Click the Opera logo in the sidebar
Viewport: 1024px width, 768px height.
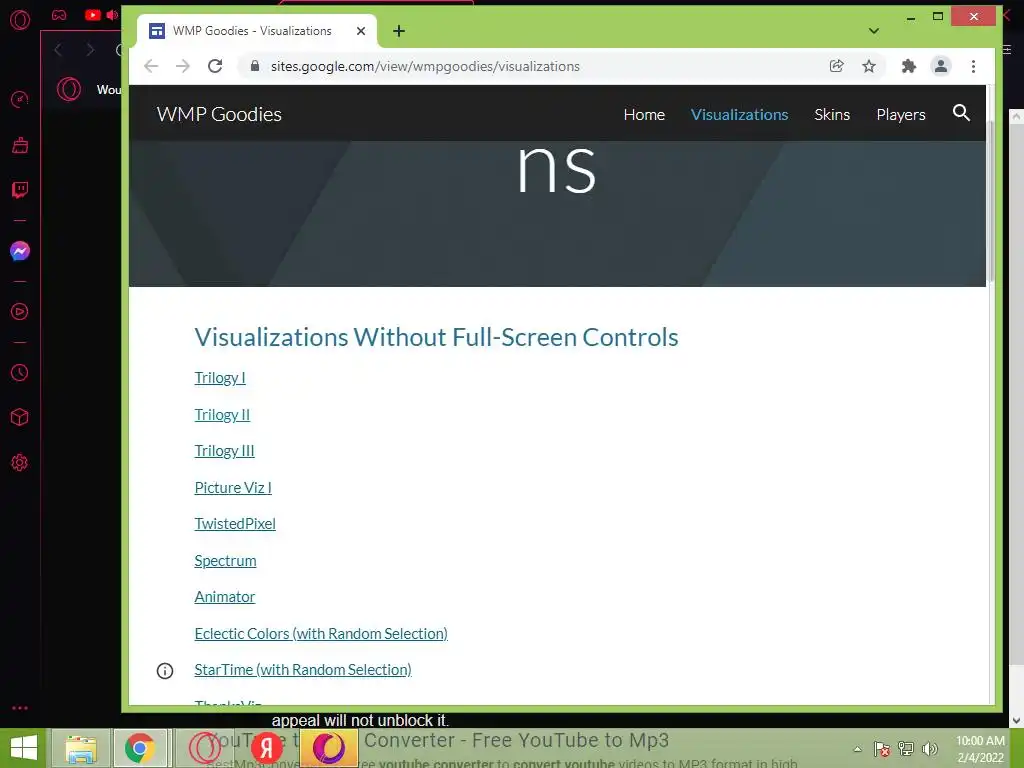(x=20, y=20)
